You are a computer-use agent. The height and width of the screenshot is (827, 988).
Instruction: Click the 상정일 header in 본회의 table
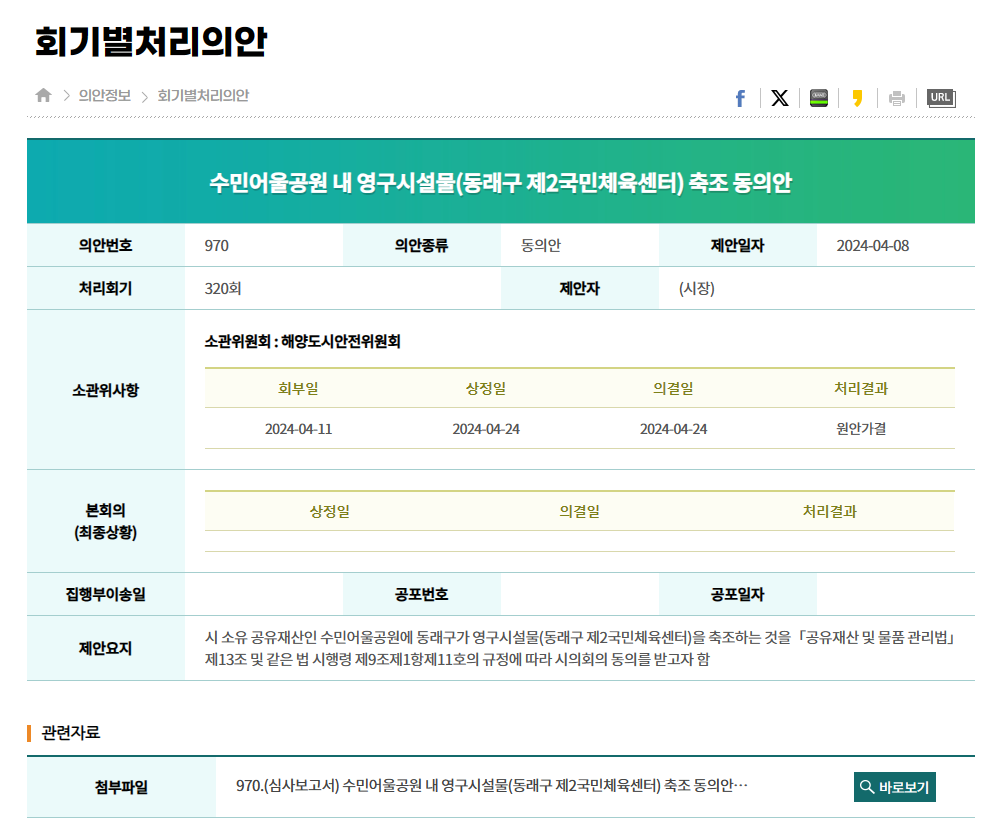tap(330, 511)
